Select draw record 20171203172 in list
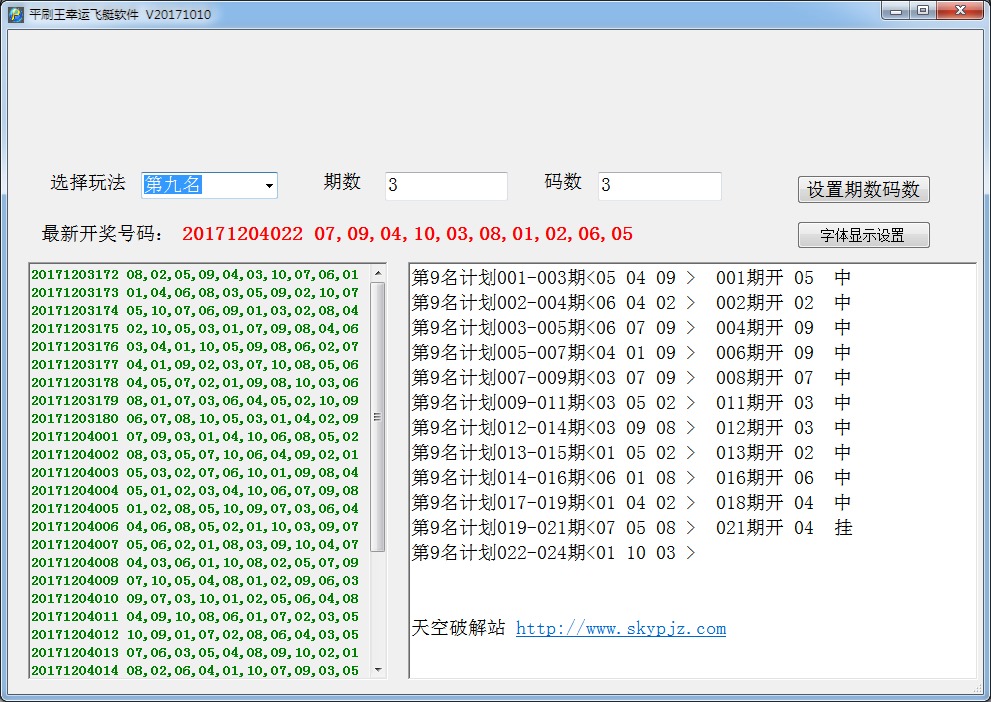 point(194,274)
